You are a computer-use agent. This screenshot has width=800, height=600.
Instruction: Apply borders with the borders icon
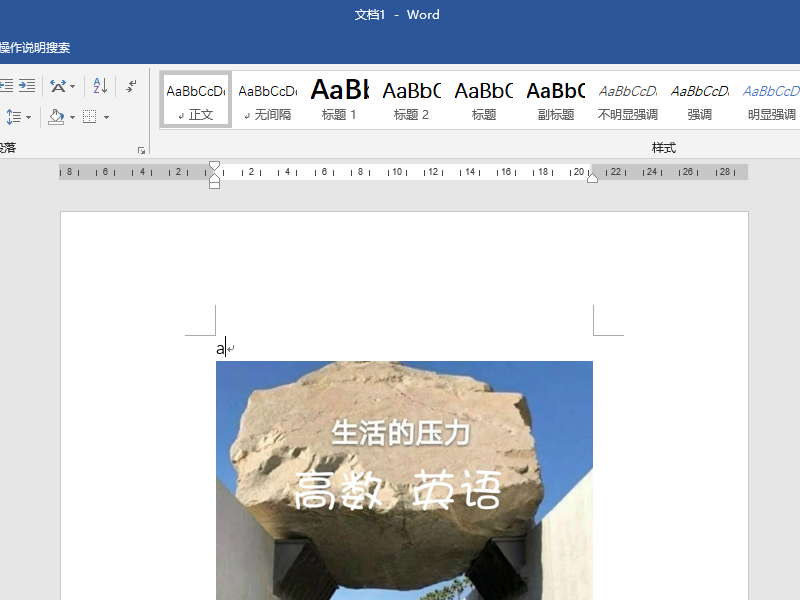point(90,117)
